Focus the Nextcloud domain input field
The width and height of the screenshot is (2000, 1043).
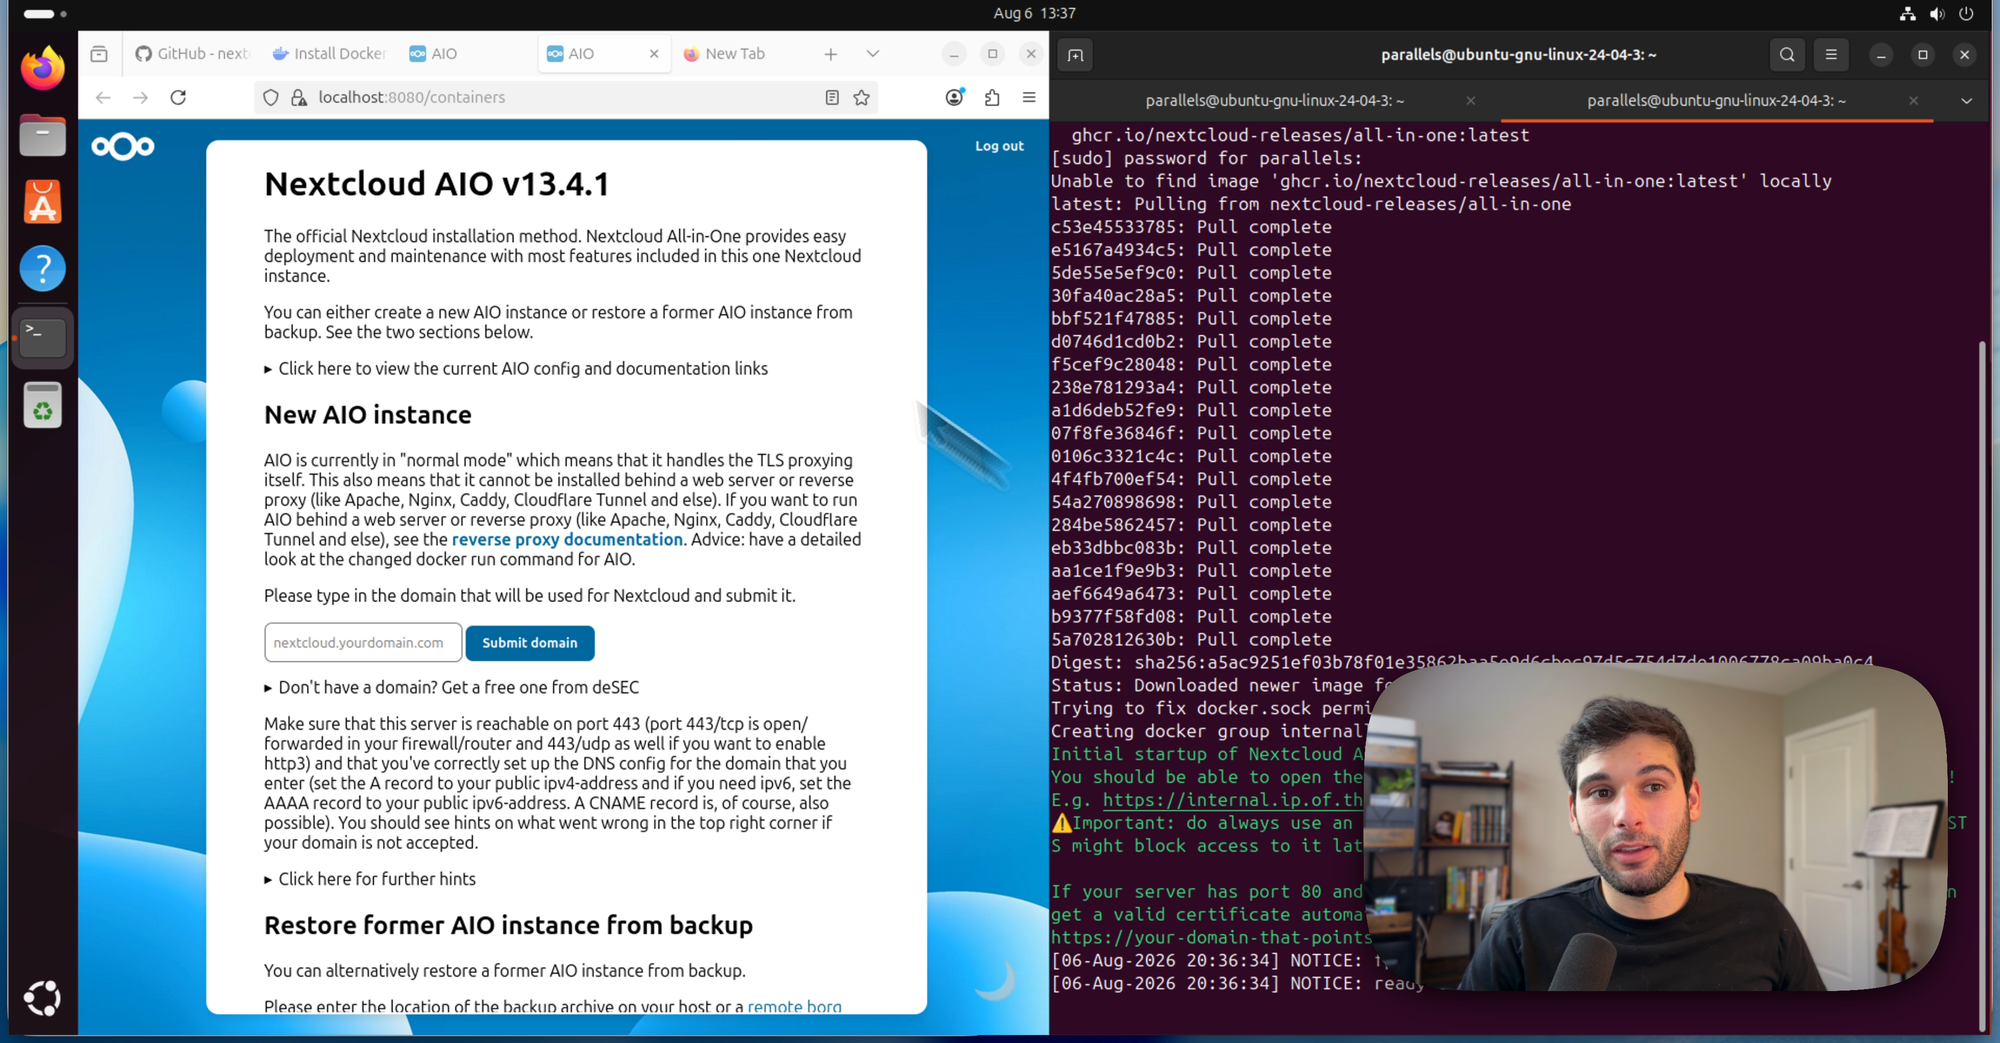coord(363,643)
